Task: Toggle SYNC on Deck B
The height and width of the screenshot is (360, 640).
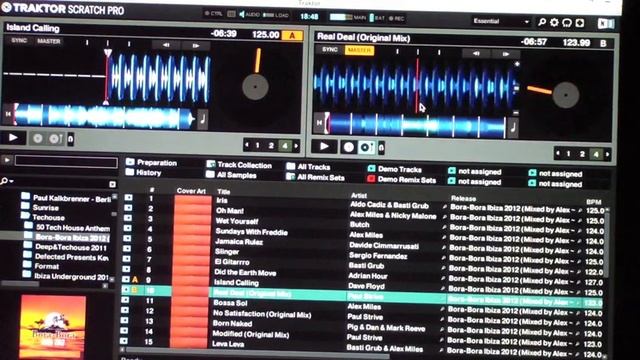Action: click(330, 49)
